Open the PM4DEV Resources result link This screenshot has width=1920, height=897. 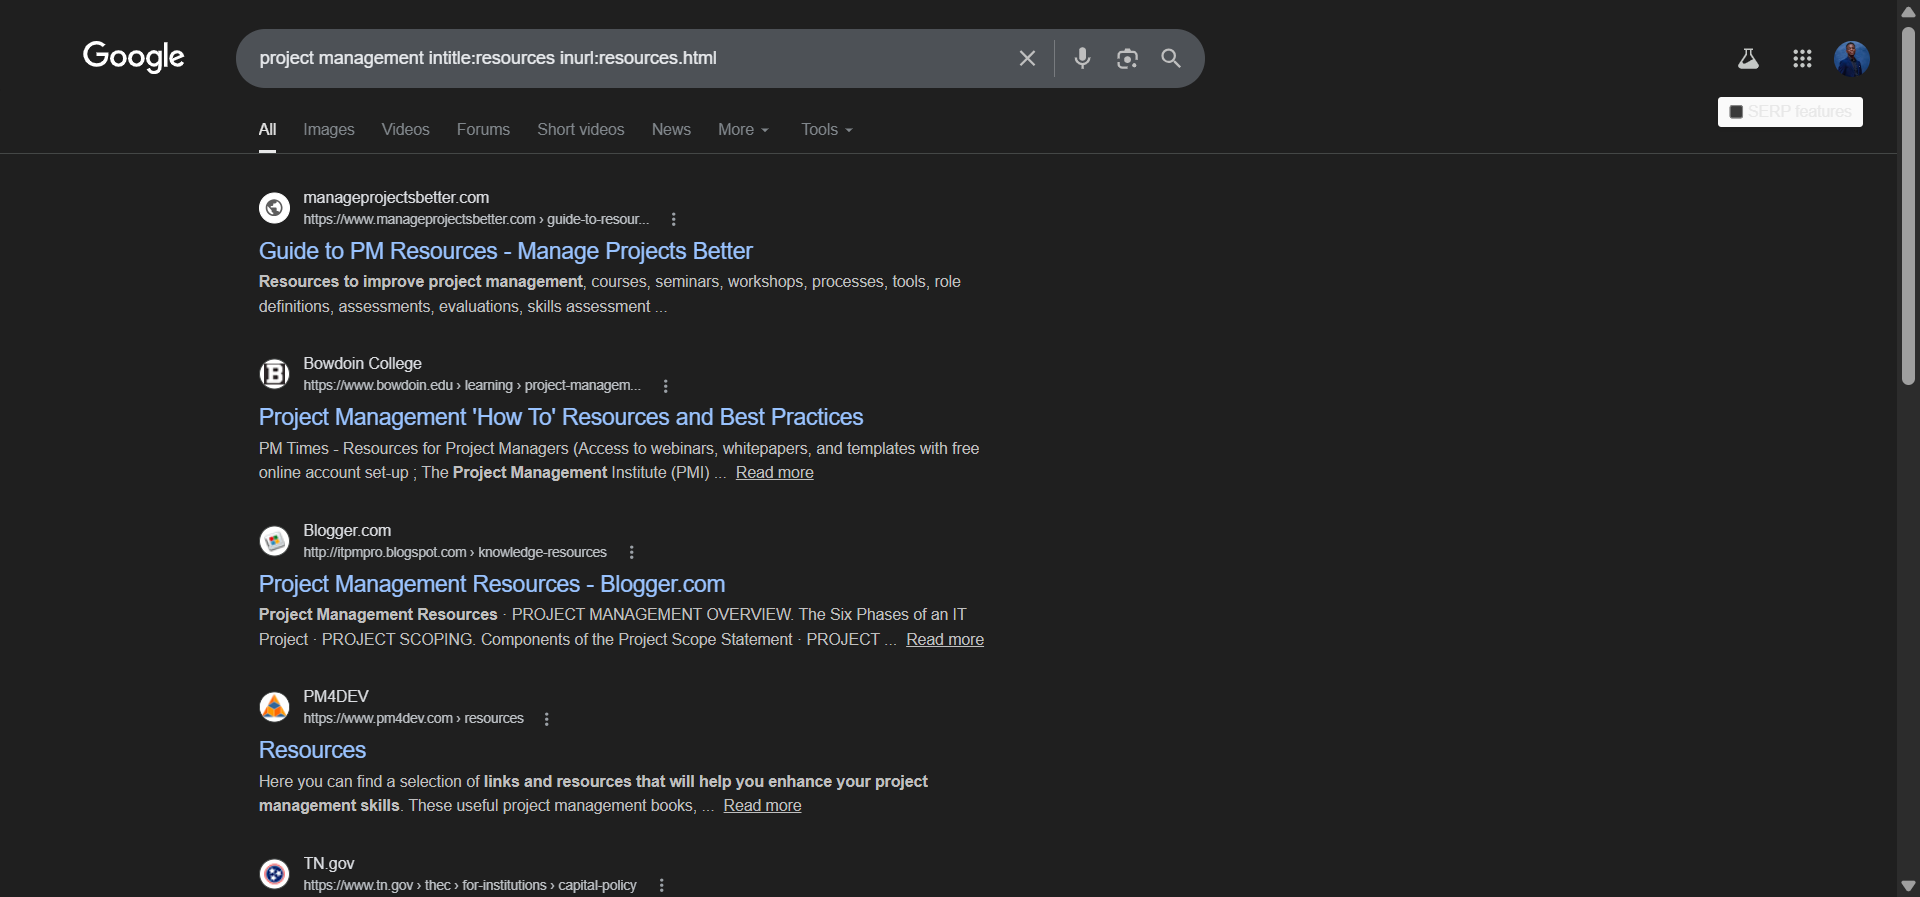(312, 750)
